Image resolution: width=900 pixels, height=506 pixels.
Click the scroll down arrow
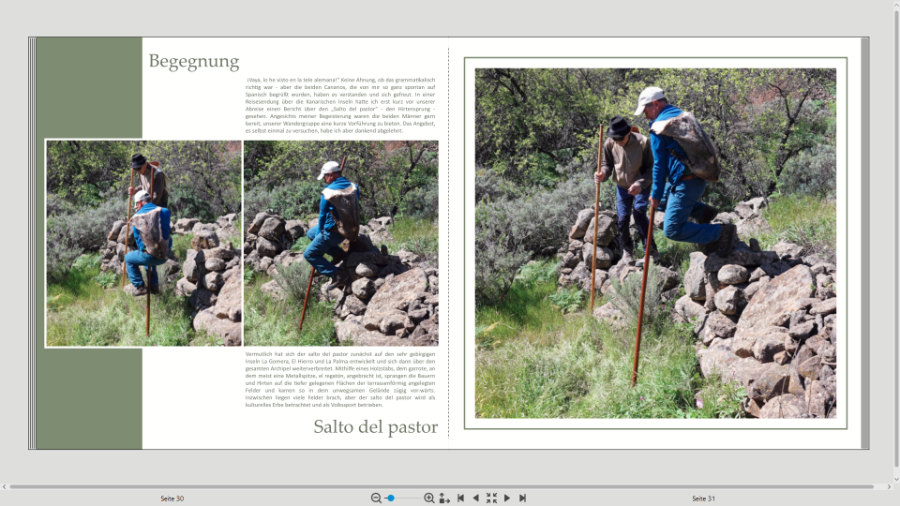(897, 479)
